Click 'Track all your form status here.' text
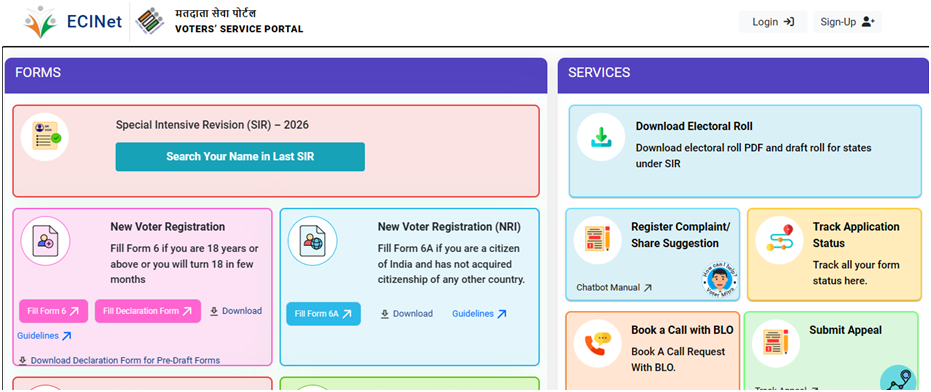 click(856, 273)
